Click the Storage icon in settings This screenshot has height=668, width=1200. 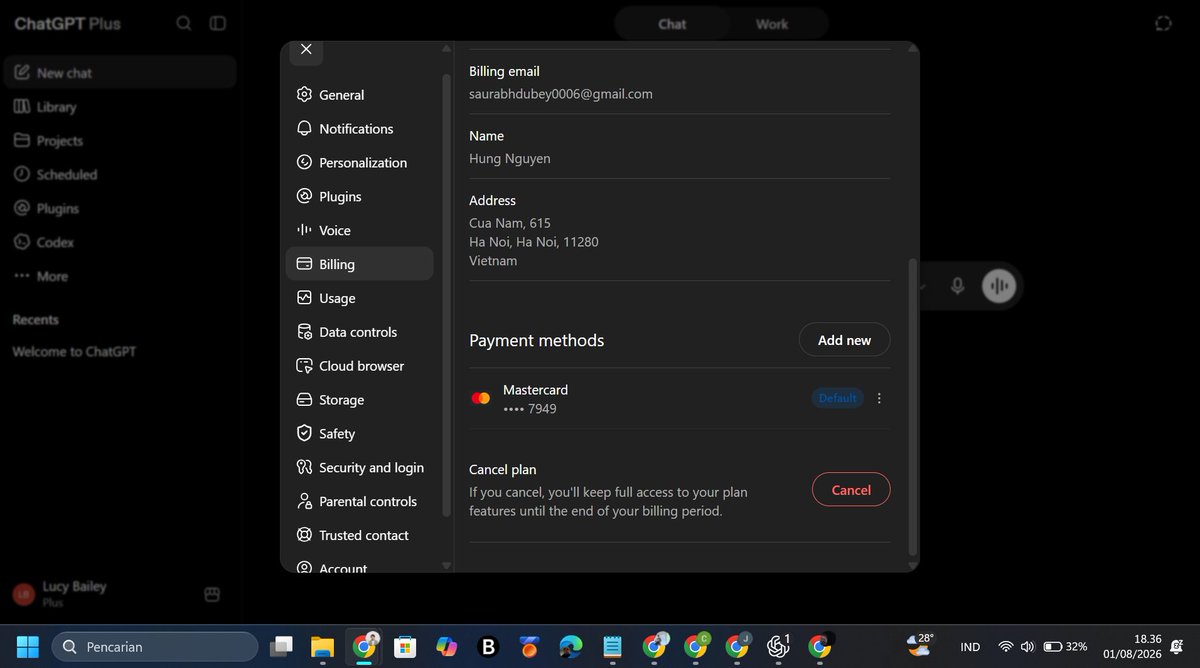305,400
